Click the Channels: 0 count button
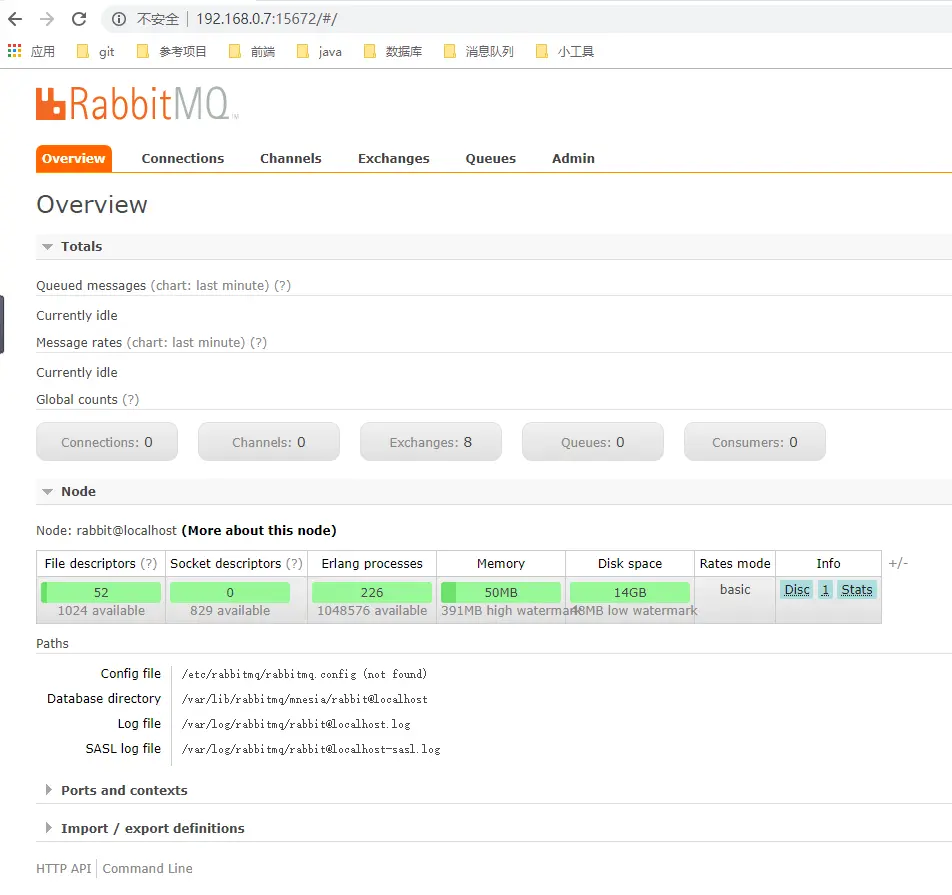The height and width of the screenshot is (895, 952). click(x=269, y=441)
